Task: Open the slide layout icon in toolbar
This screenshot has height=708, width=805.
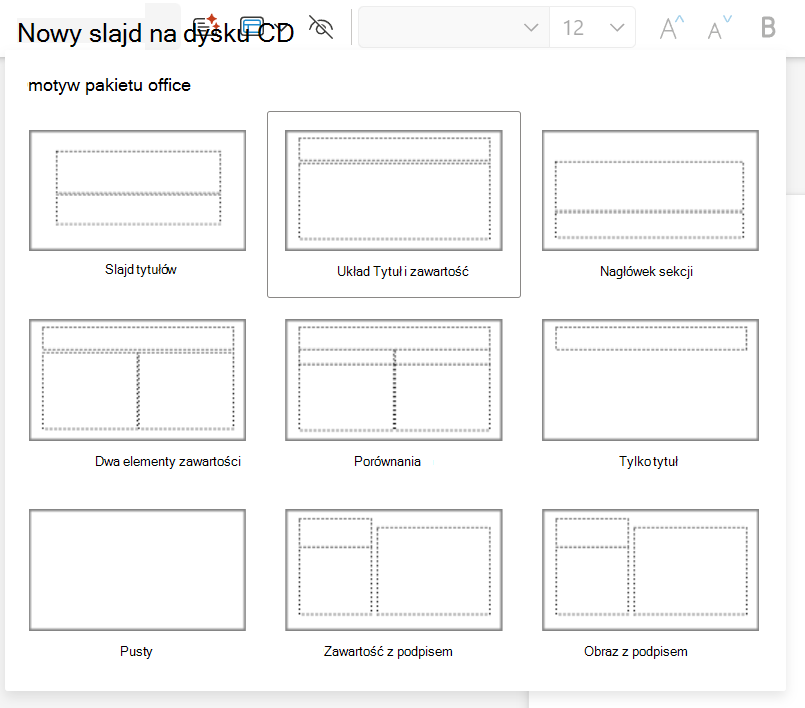Action: [x=252, y=26]
